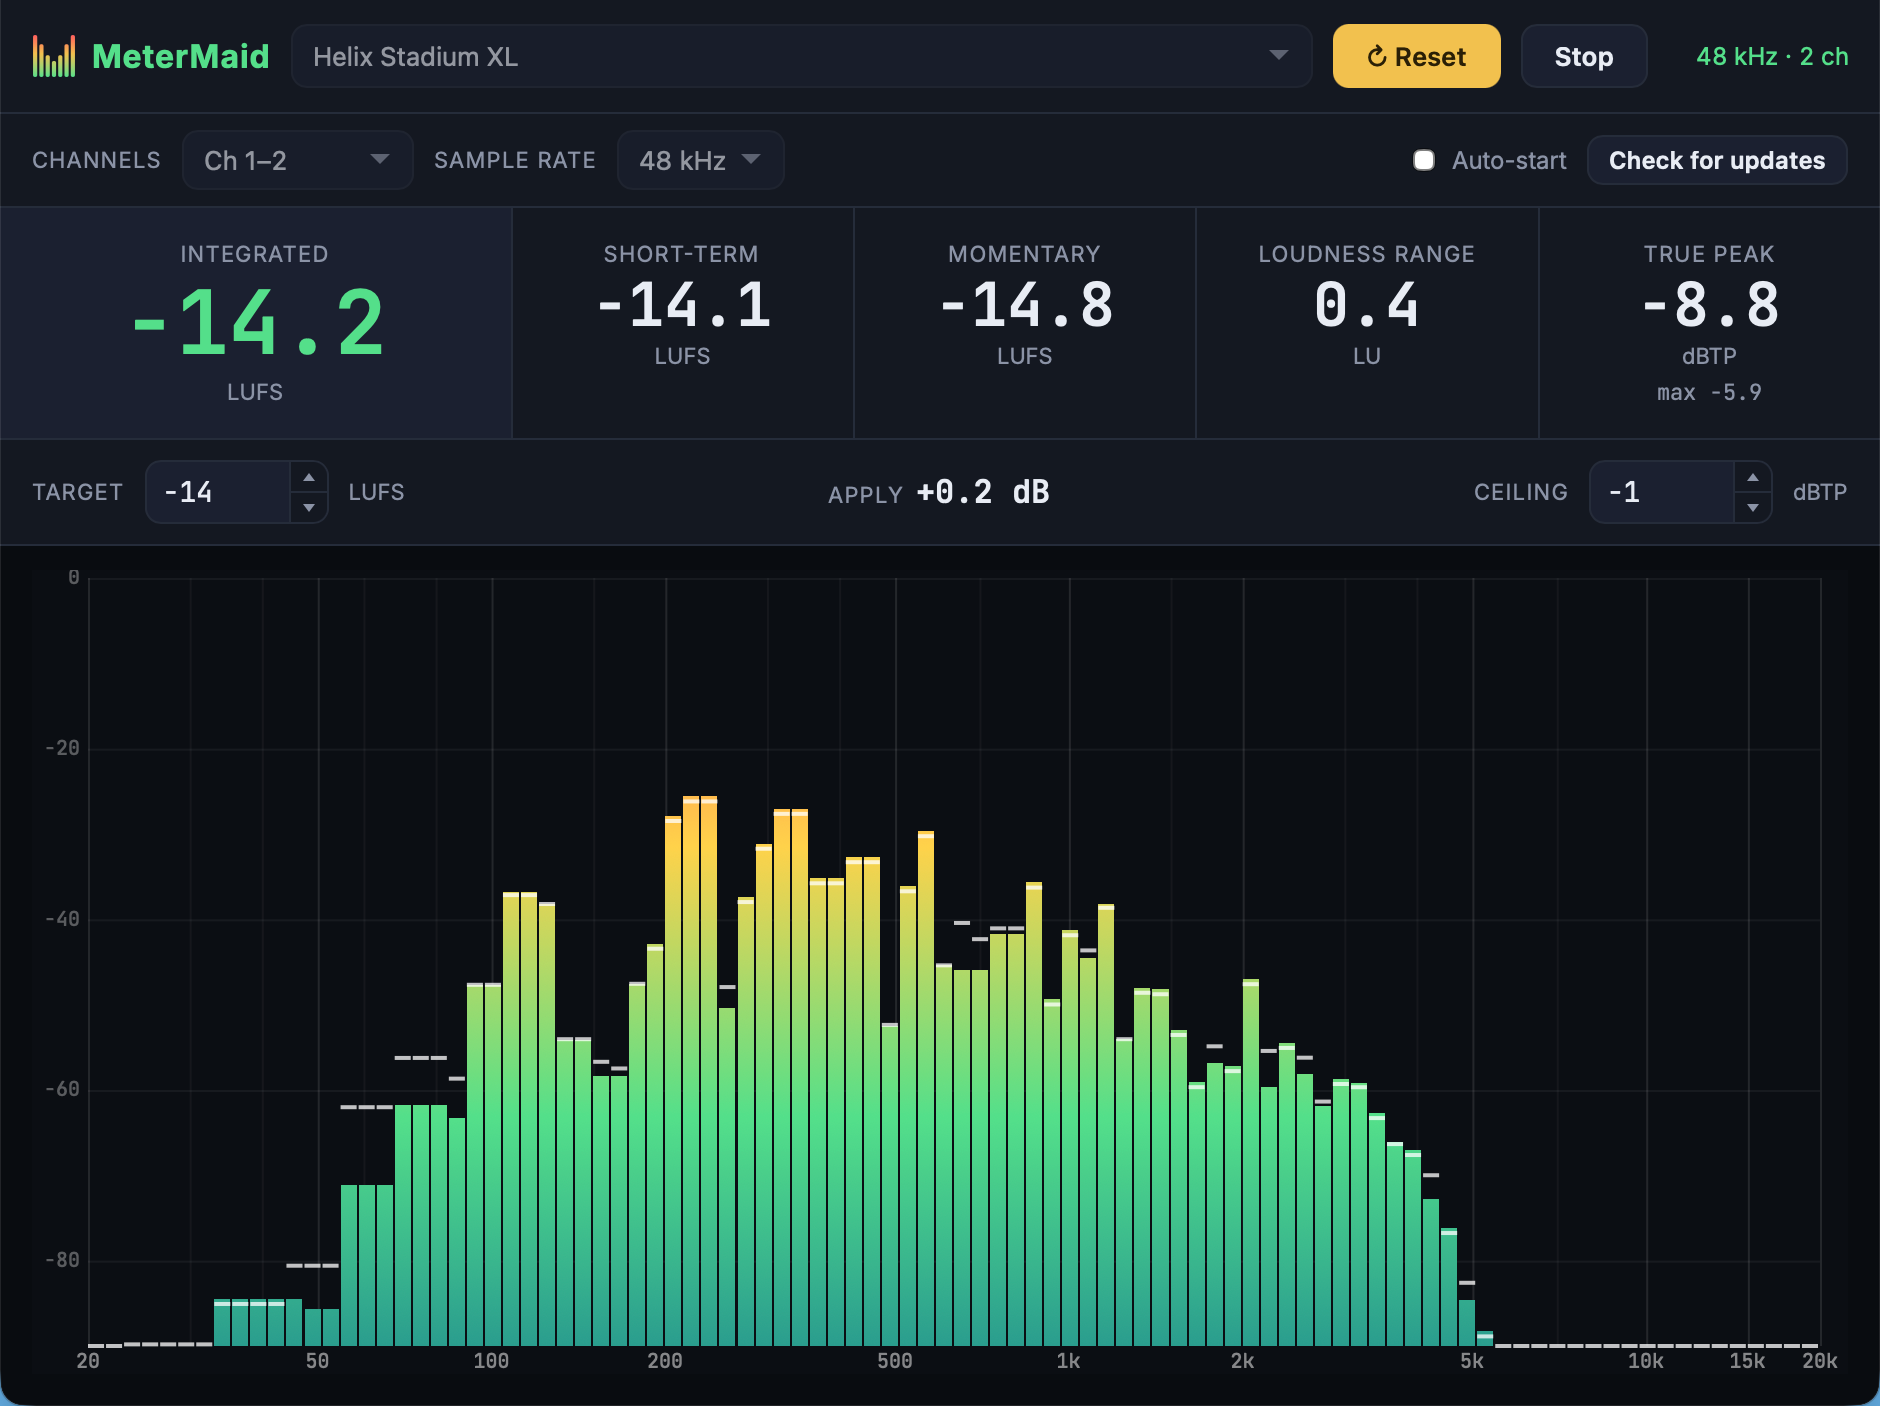Viewport: 1880px width, 1406px height.
Task: Click the MeterMaid logo bars icon
Action: (54, 56)
